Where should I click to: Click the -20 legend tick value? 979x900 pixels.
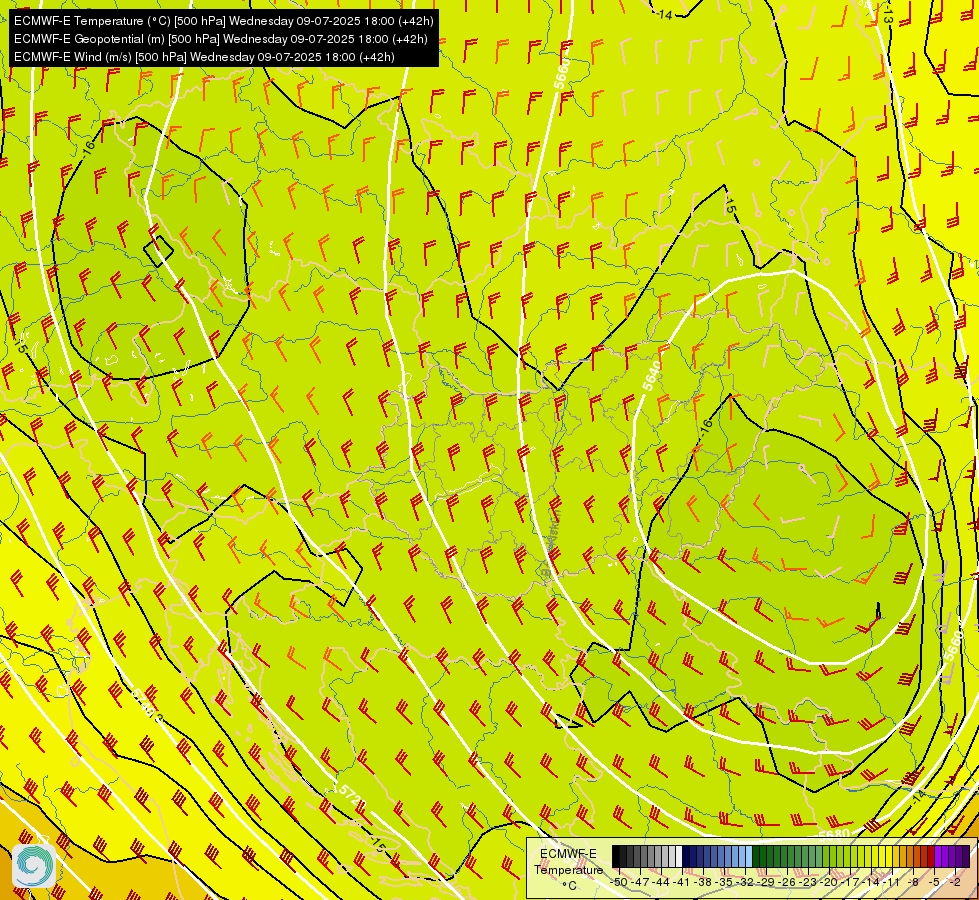point(831,882)
